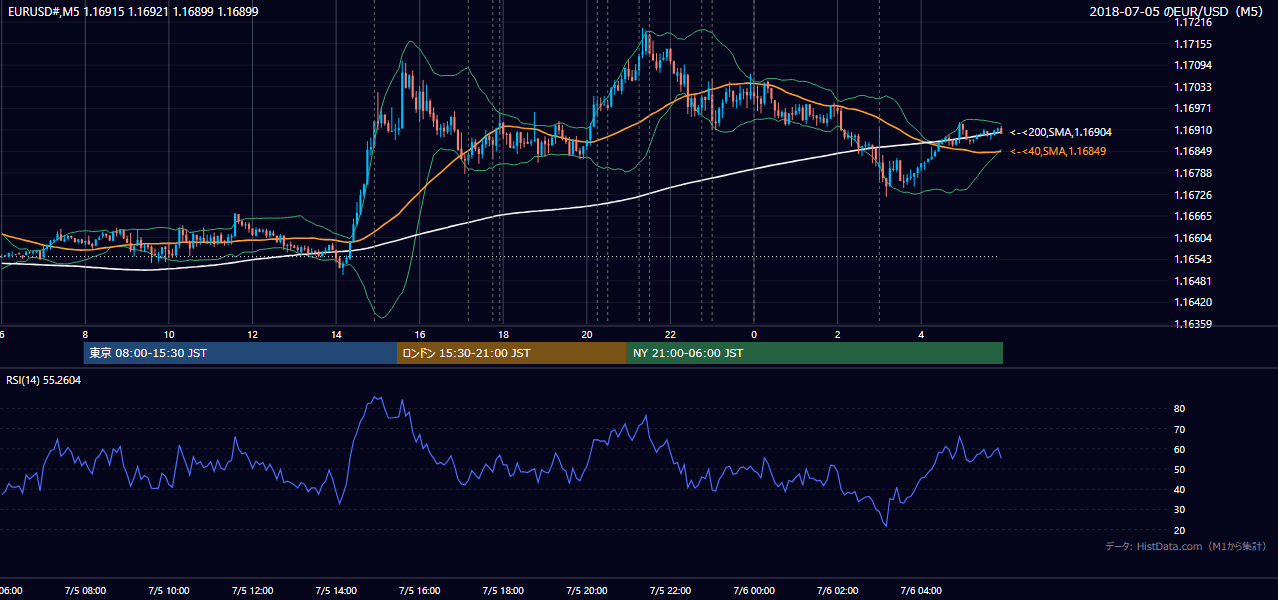Click price axis value 1.16420
1278x600 pixels.
1192,302
